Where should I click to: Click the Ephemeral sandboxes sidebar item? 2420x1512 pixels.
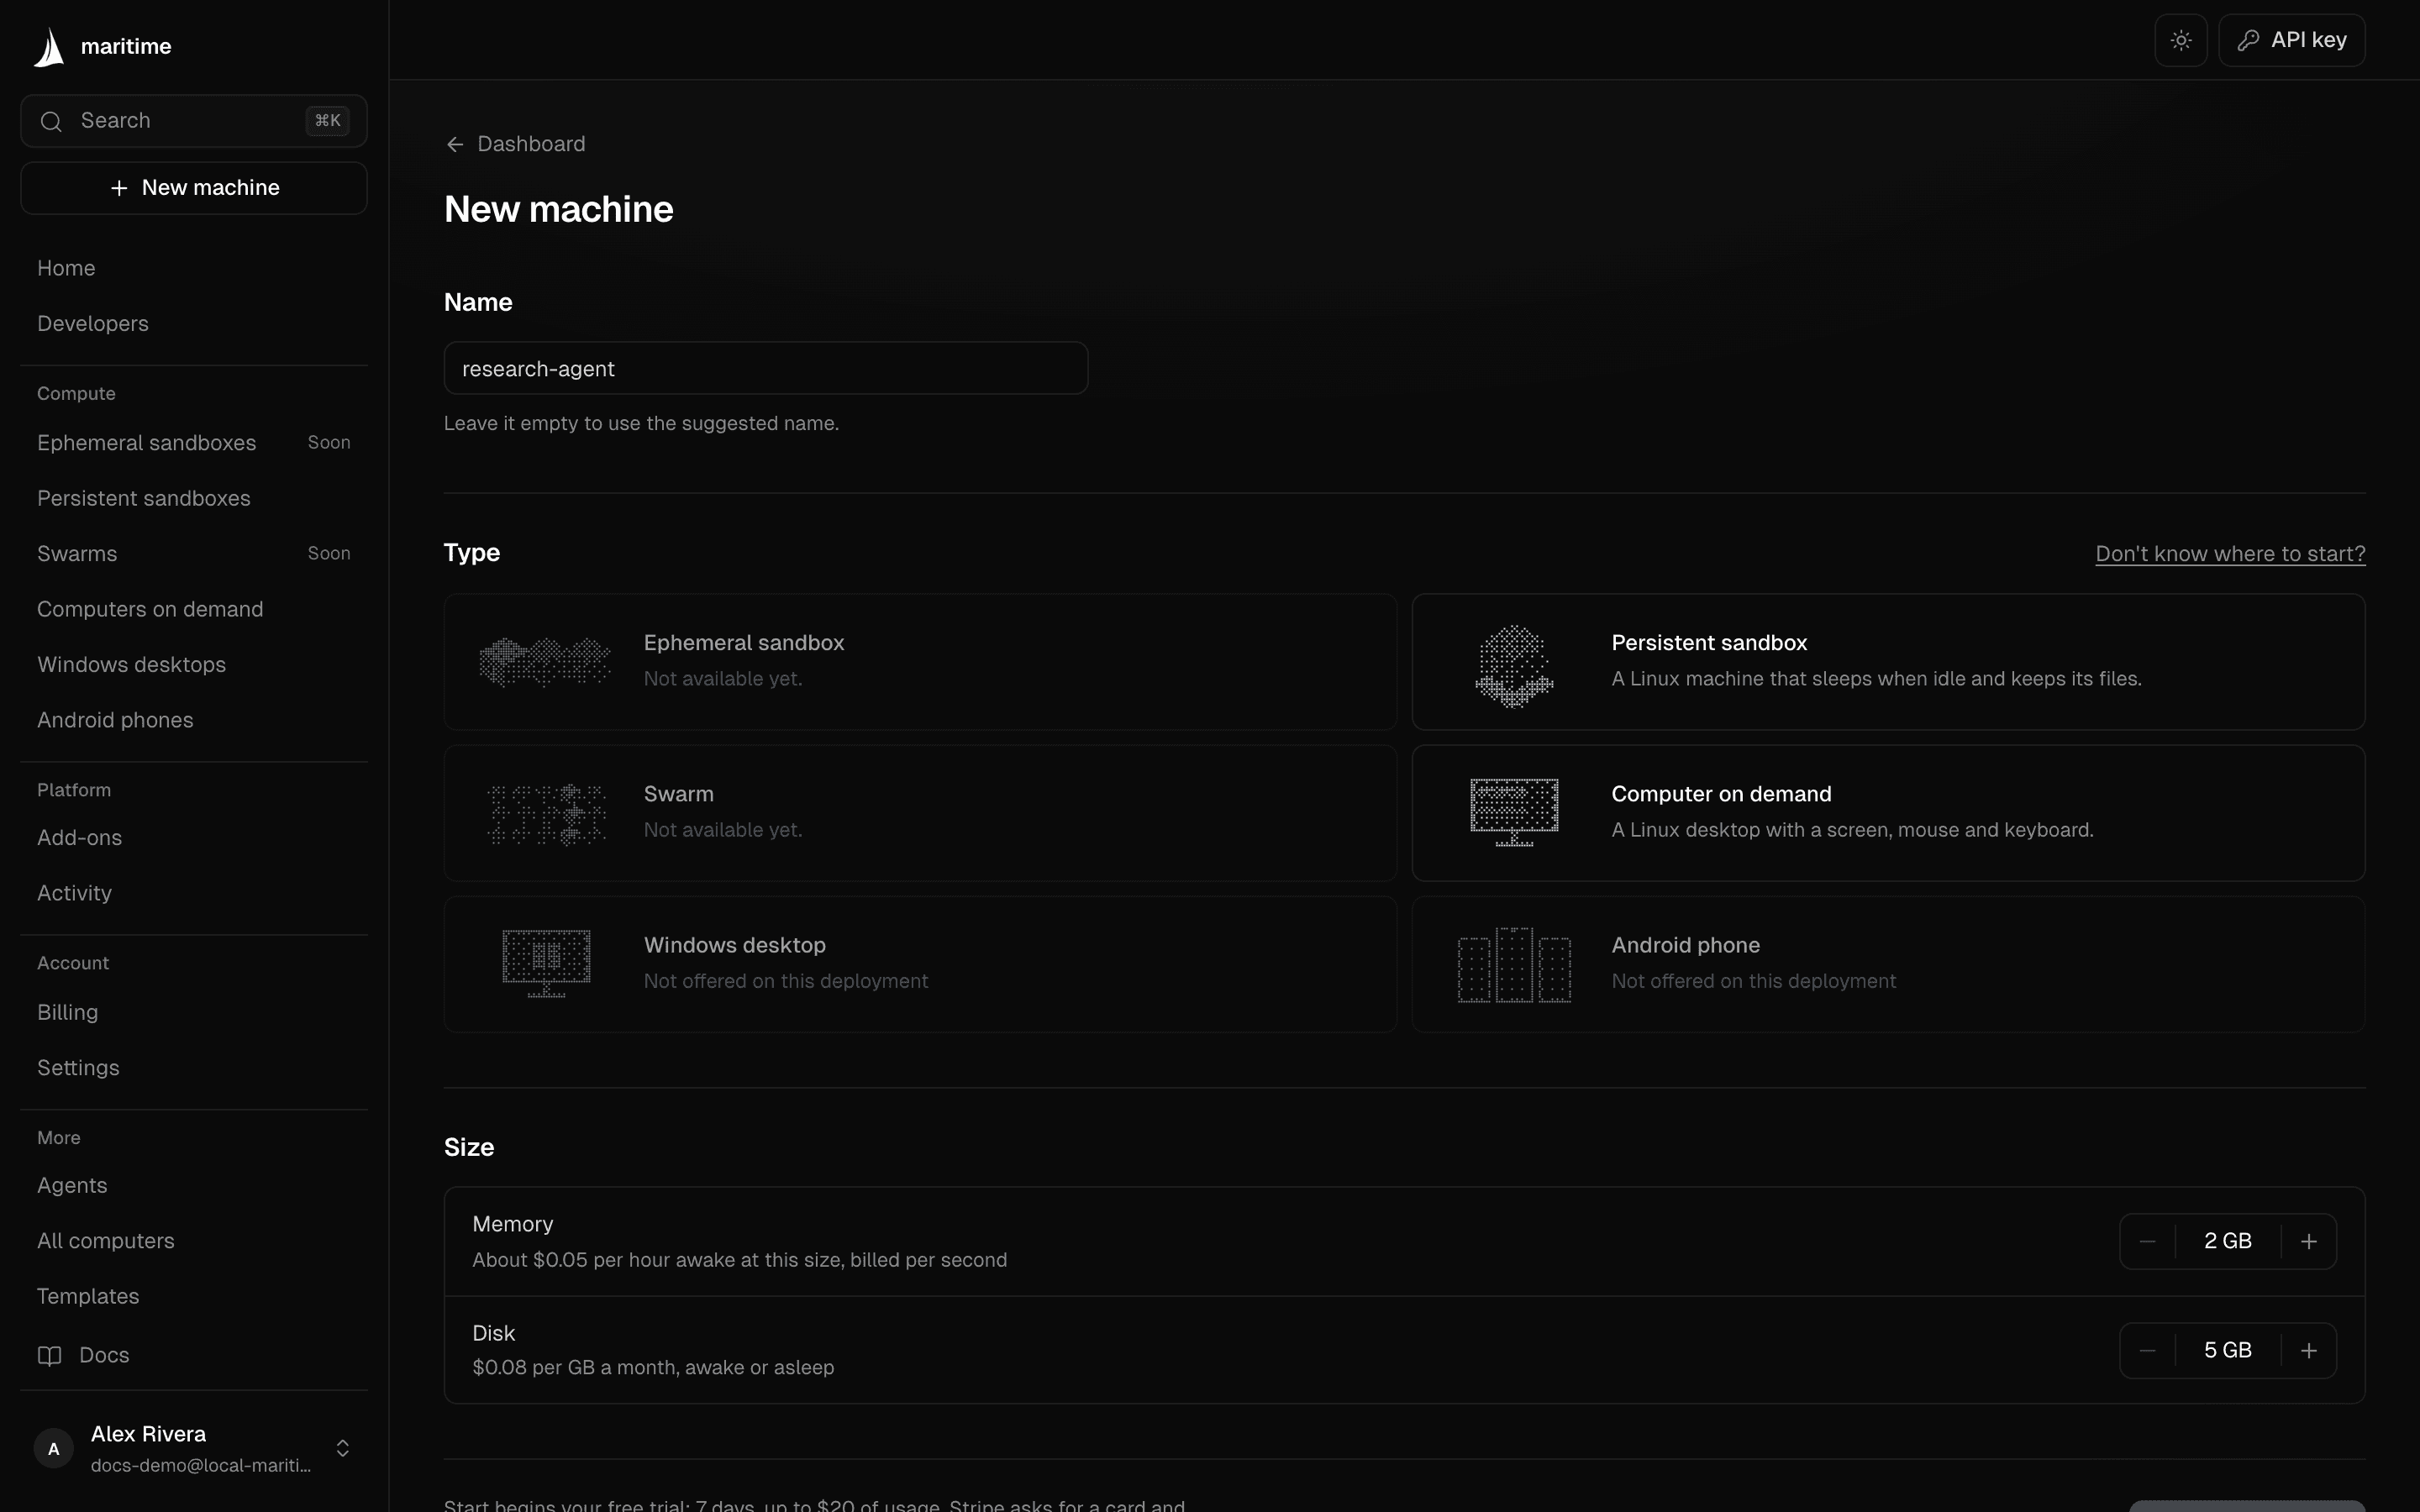tap(194, 443)
